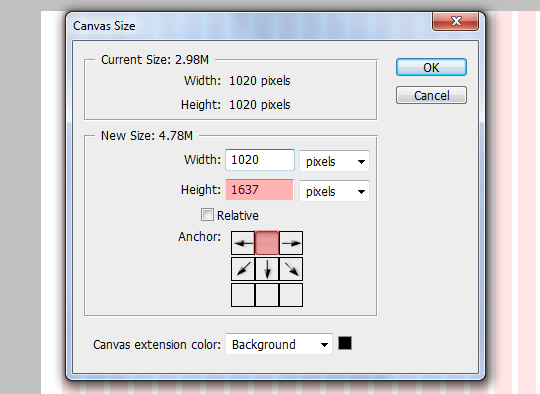540x394 pixels.
Task: Click the Anchor label
Action: (199, 237)
